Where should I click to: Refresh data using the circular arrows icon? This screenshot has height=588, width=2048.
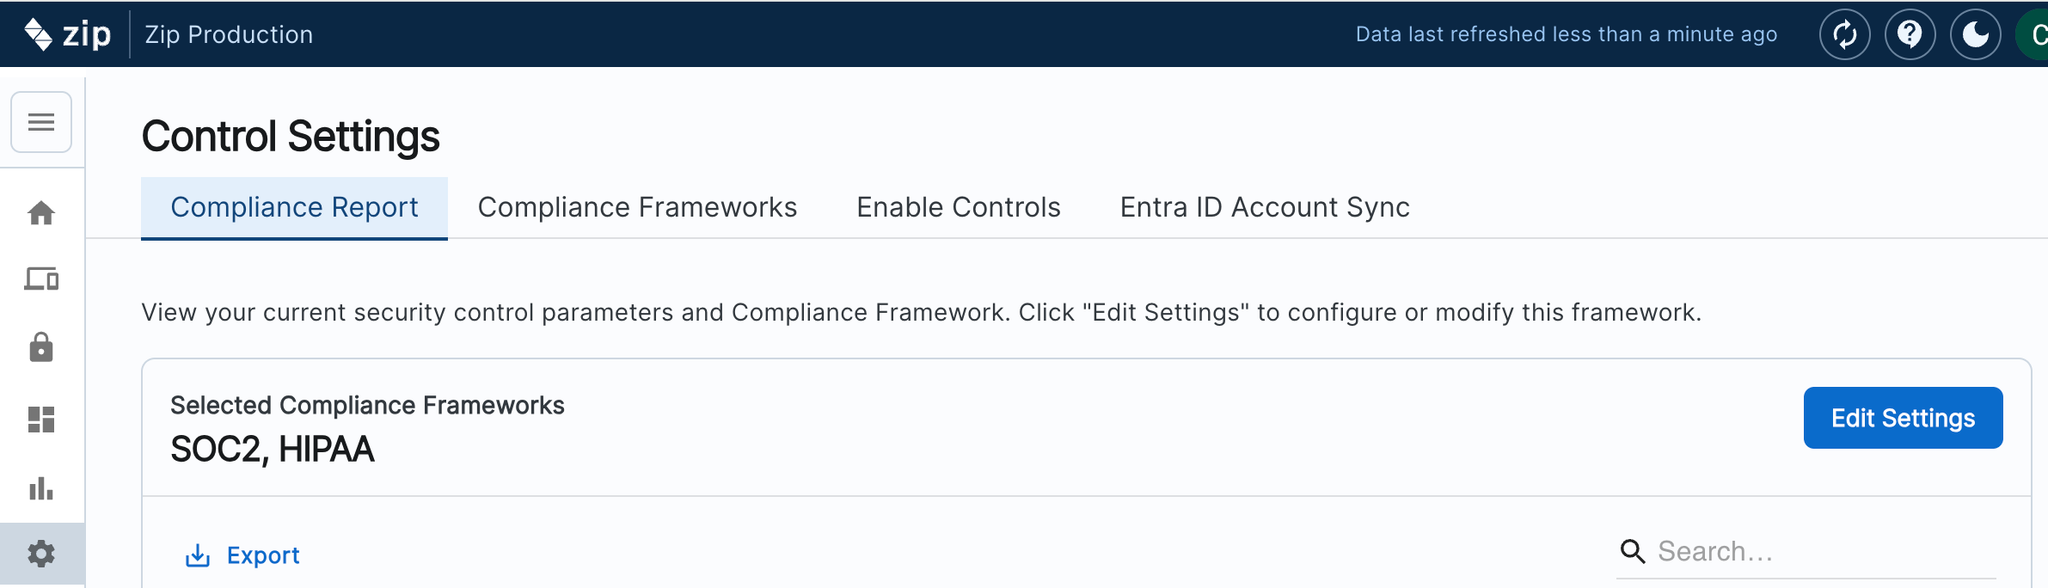point(1844,35)
